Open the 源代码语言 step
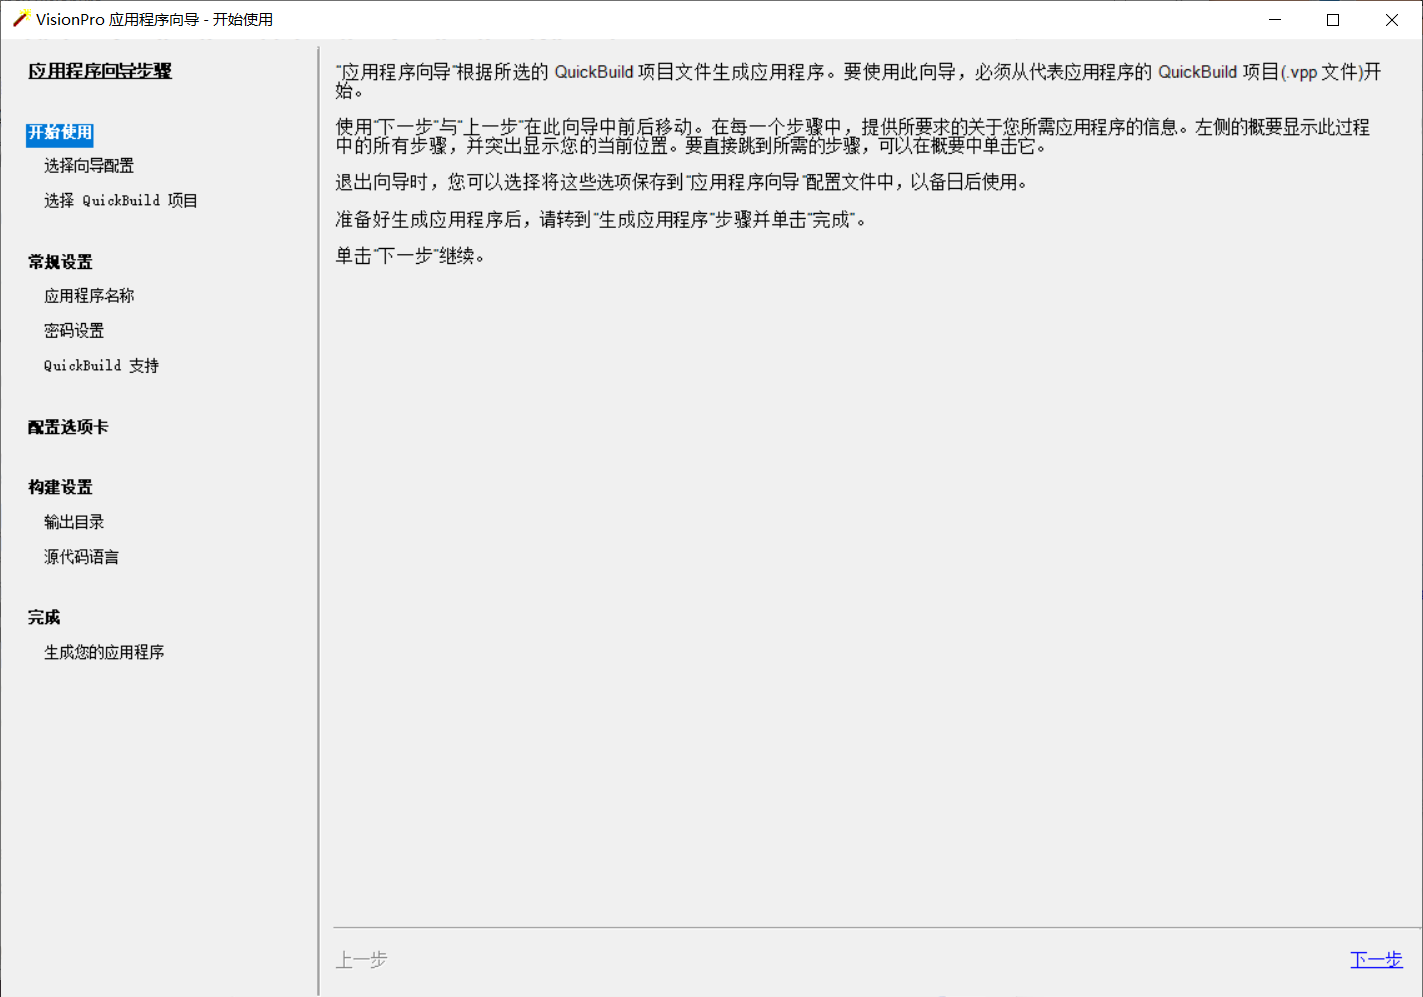This screenshot has height=997, width=1423. (x=80, y=556)
